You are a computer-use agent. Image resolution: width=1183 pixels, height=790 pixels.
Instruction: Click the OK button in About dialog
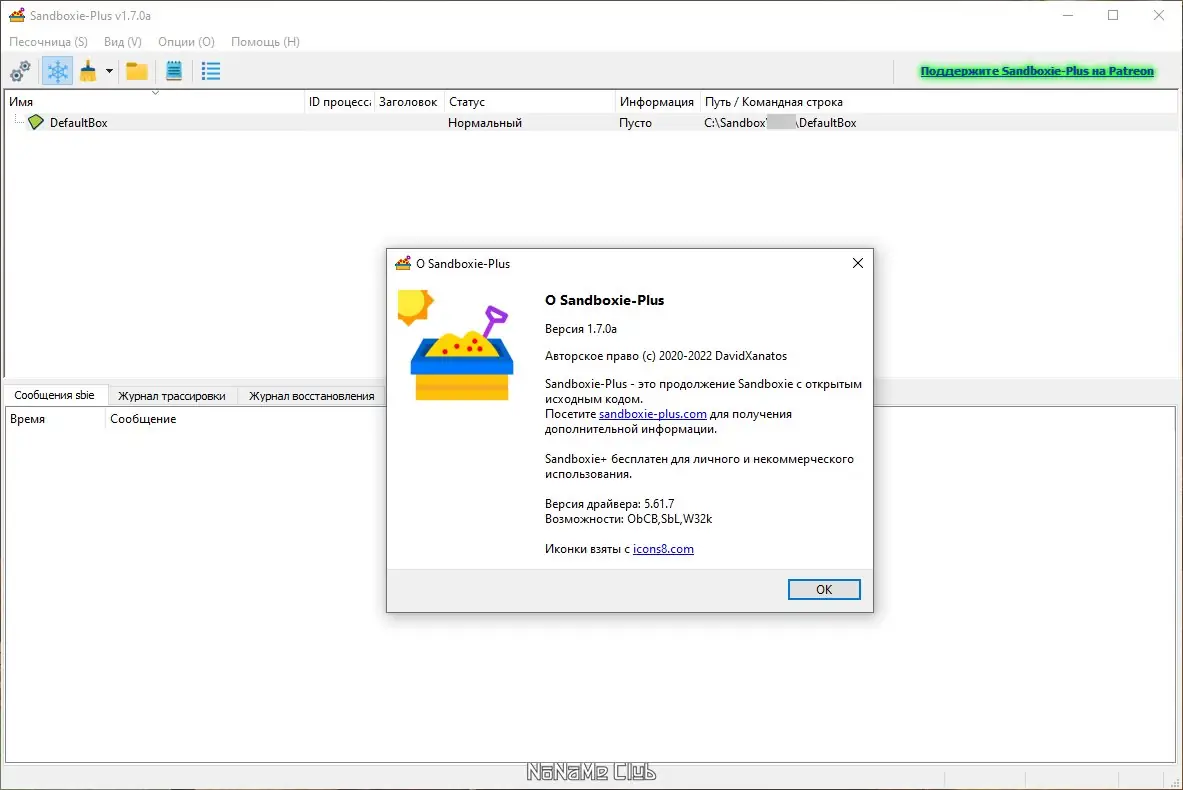[x=824, y=589]
